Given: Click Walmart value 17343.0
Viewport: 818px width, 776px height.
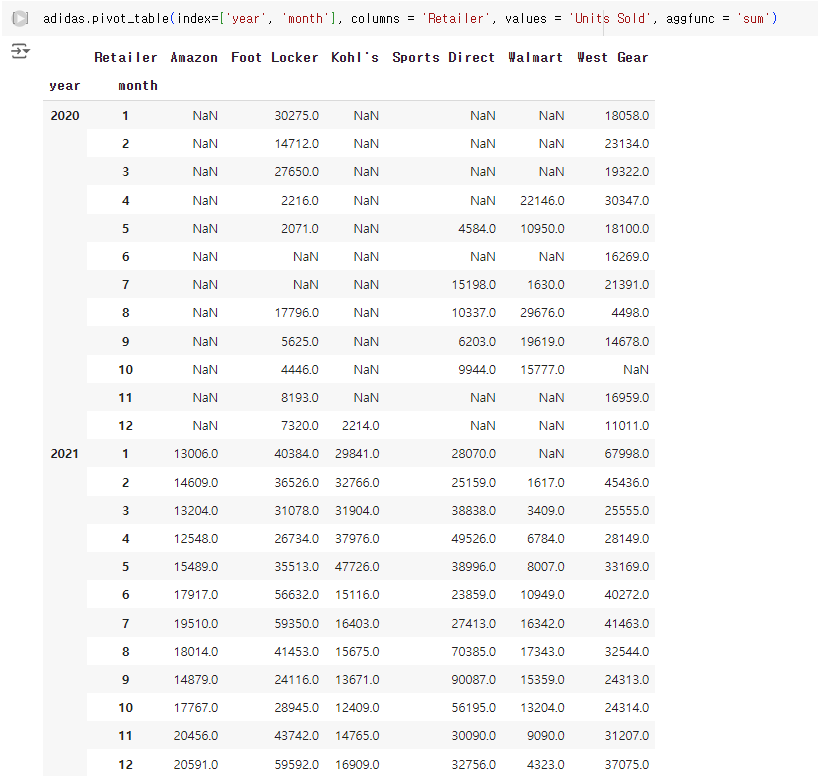Looking at the screenshot, I should [542, 652].
